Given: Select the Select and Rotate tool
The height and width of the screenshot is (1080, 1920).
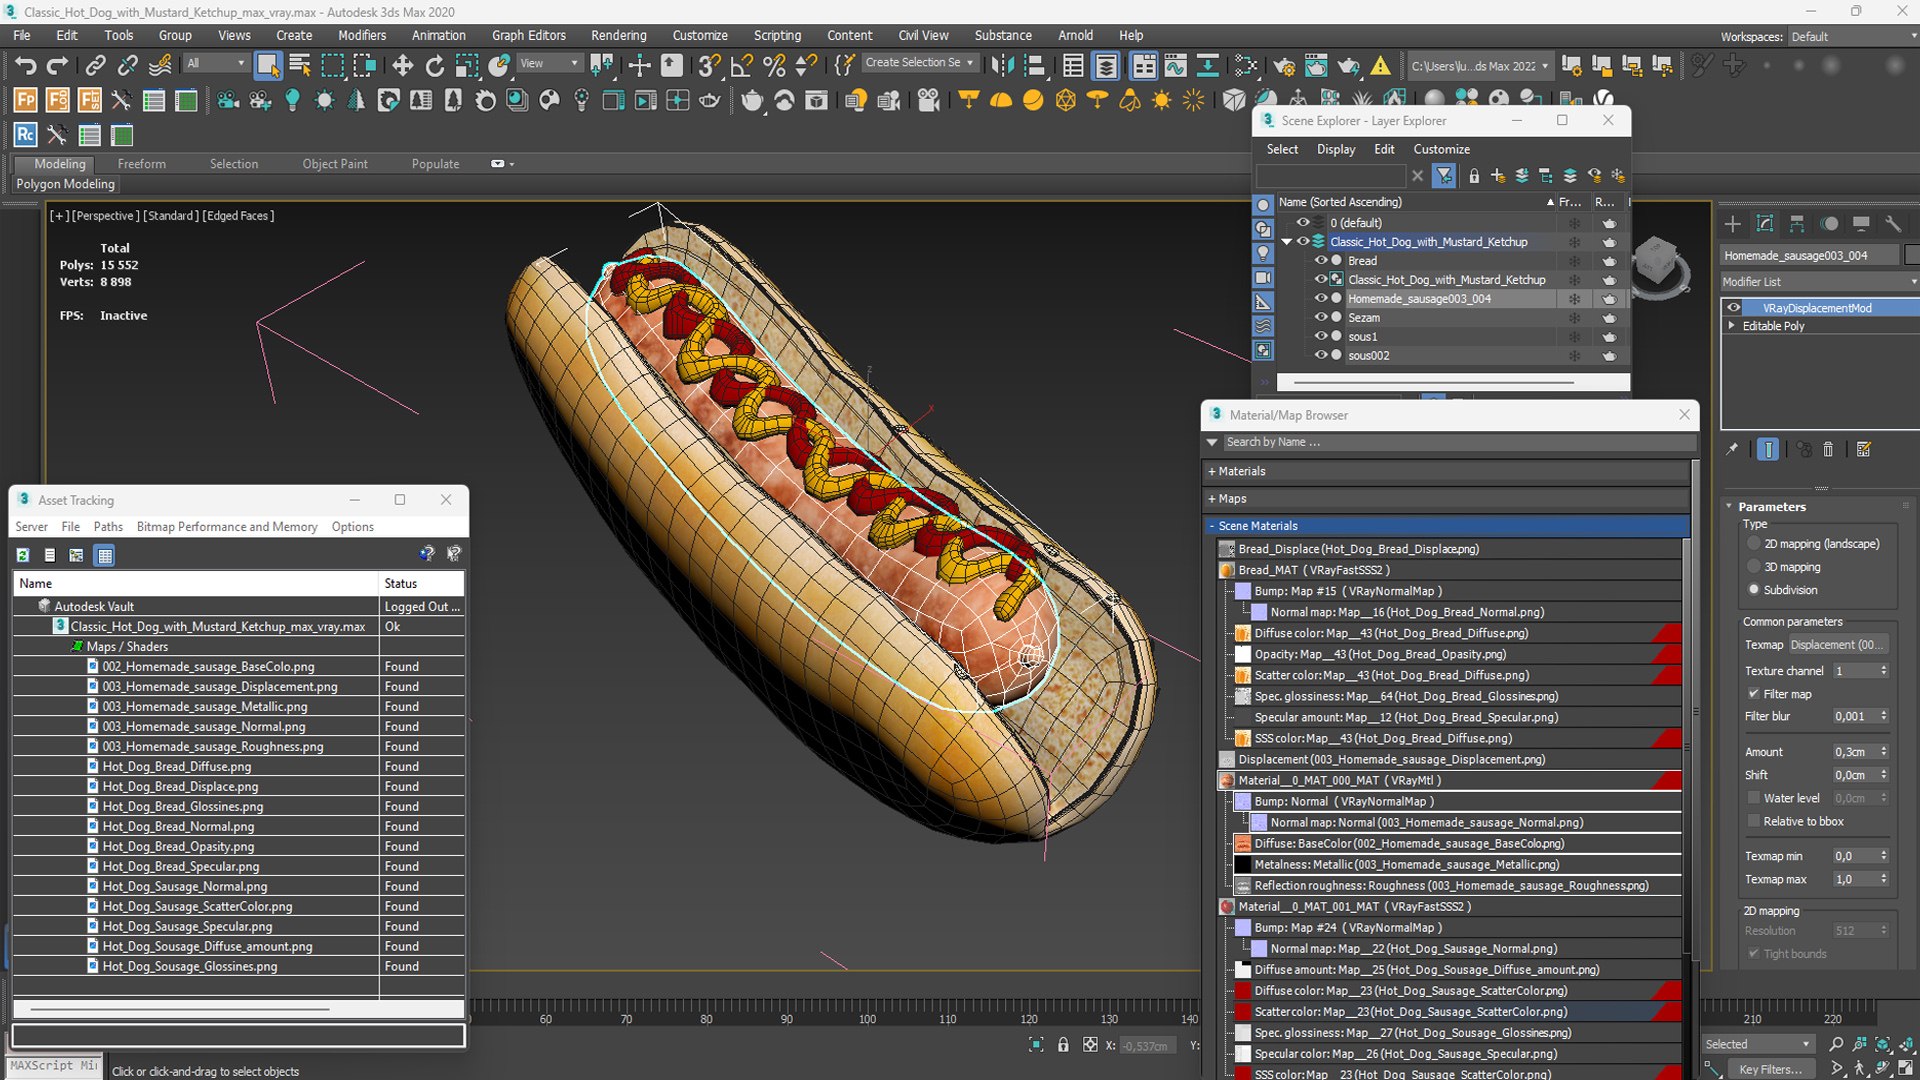Looking at the screenshot, I should [x=434, y=66].
